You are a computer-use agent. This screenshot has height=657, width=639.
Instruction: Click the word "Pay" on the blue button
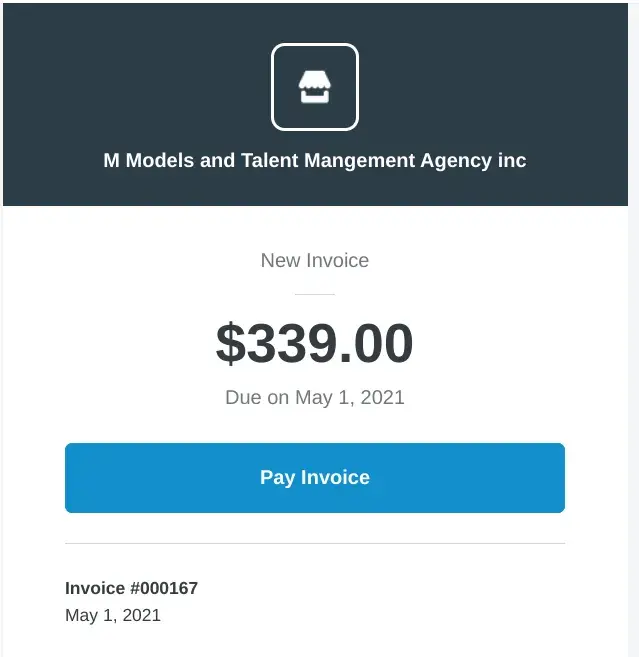(277, 477)
